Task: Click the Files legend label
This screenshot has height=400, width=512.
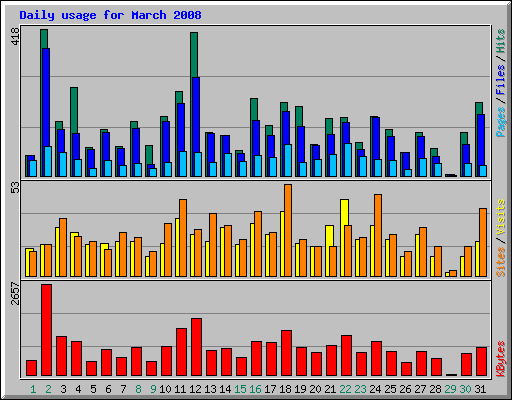Action: click(x=501, y=80)
